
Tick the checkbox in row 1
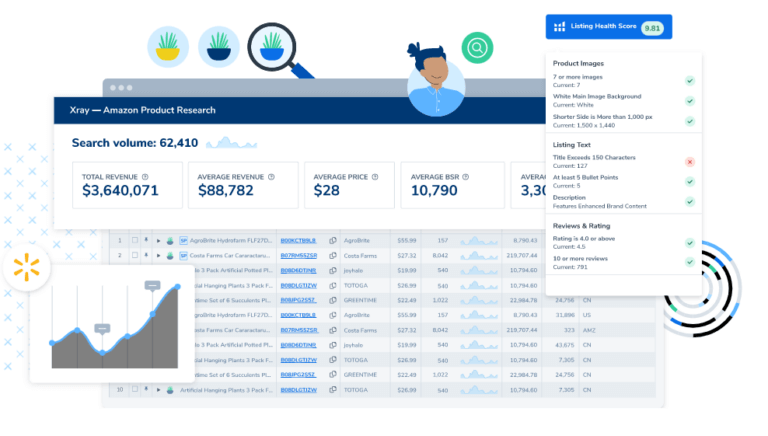pos(135,241)
